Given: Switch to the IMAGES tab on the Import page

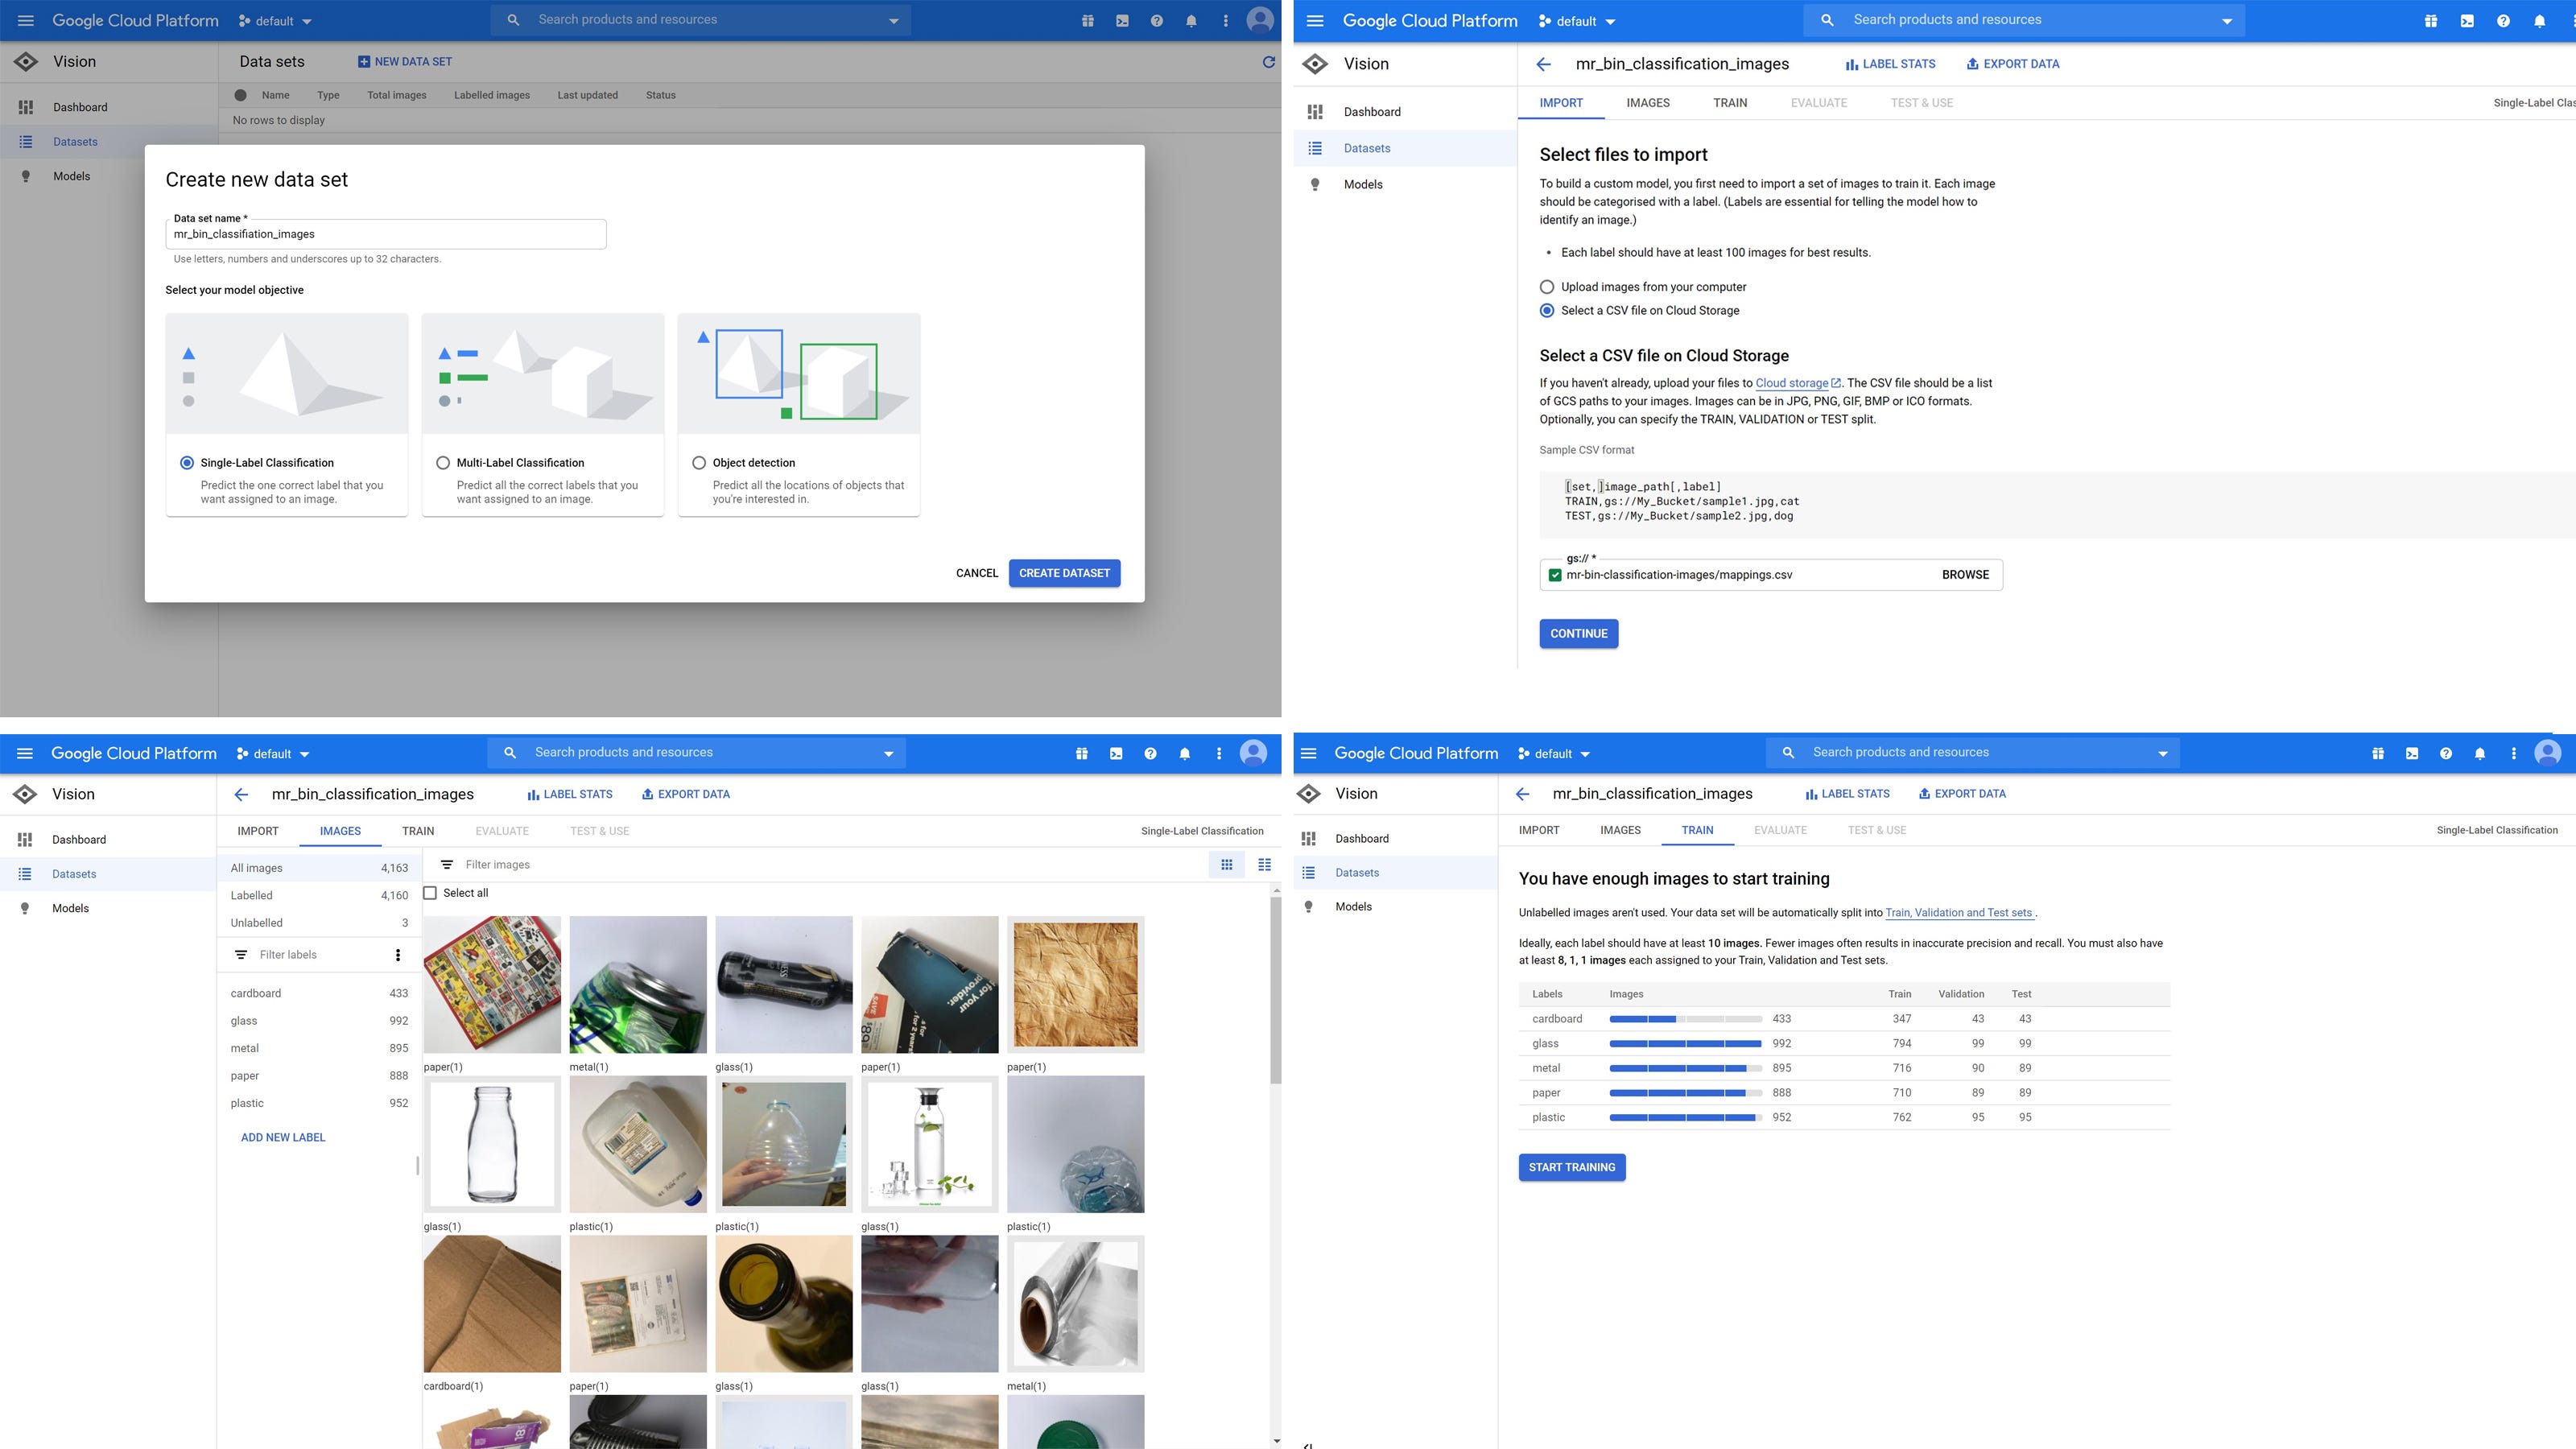Looking at the screenshot, I should pos(1647,103).
